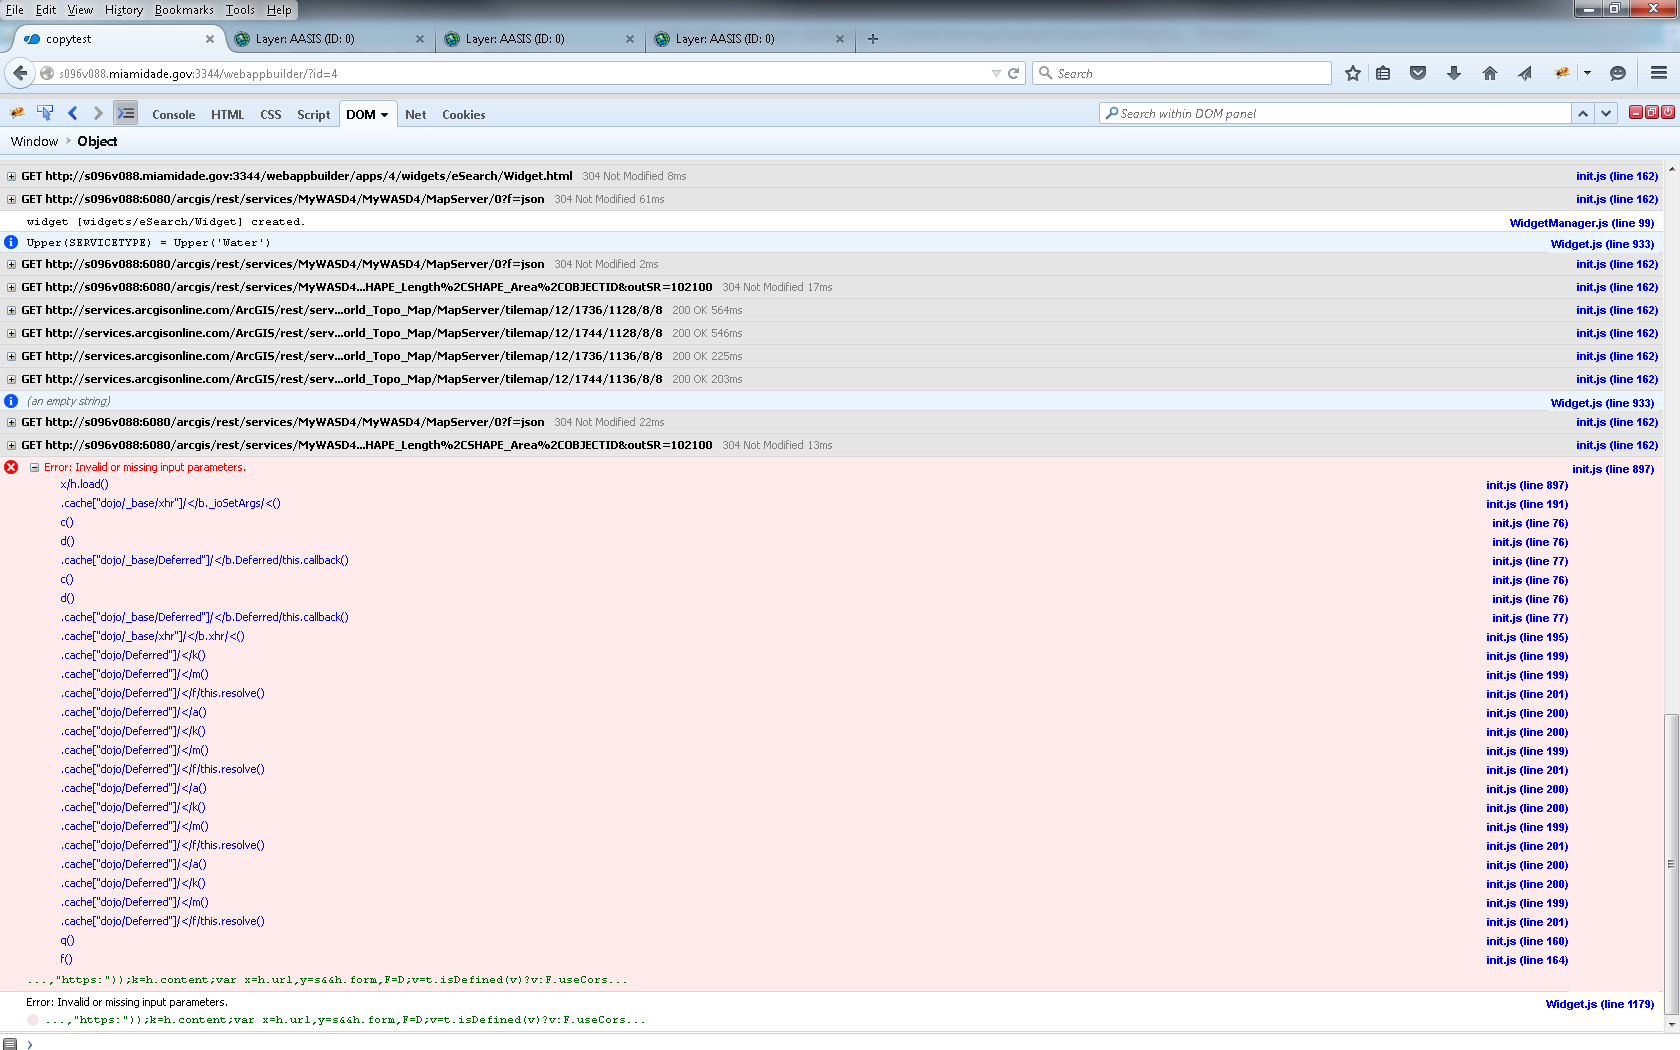Screen dimensions: 1680x1050
Task: Click the Firebug panel vertical scrollbar thumb
Action: [x=1671, y=864]
